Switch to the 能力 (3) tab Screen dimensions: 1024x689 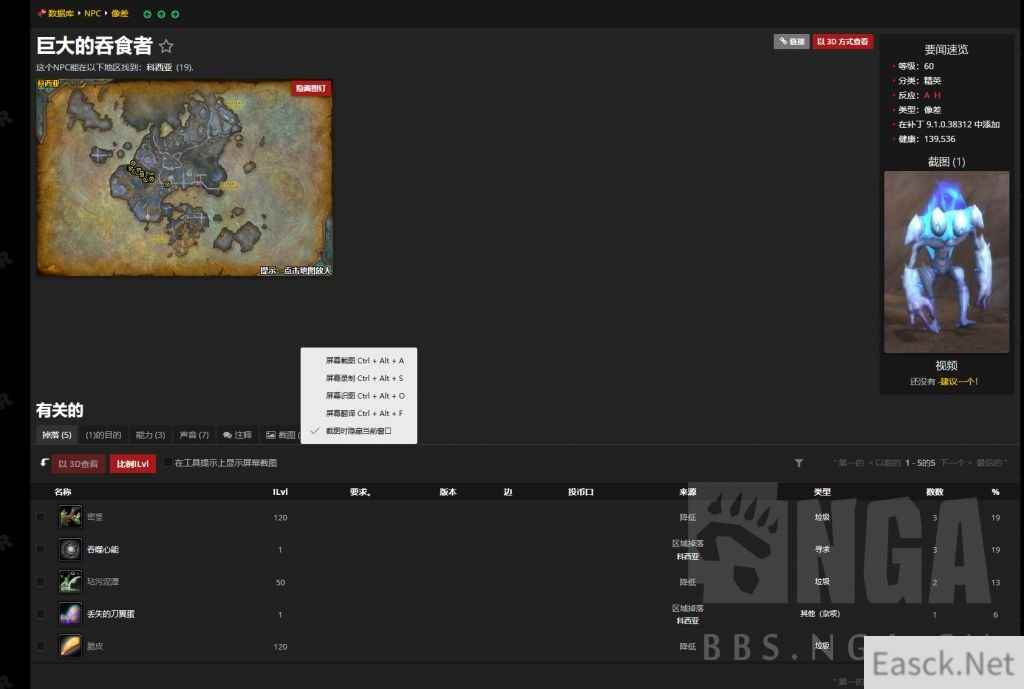click(x=150, y=435)
